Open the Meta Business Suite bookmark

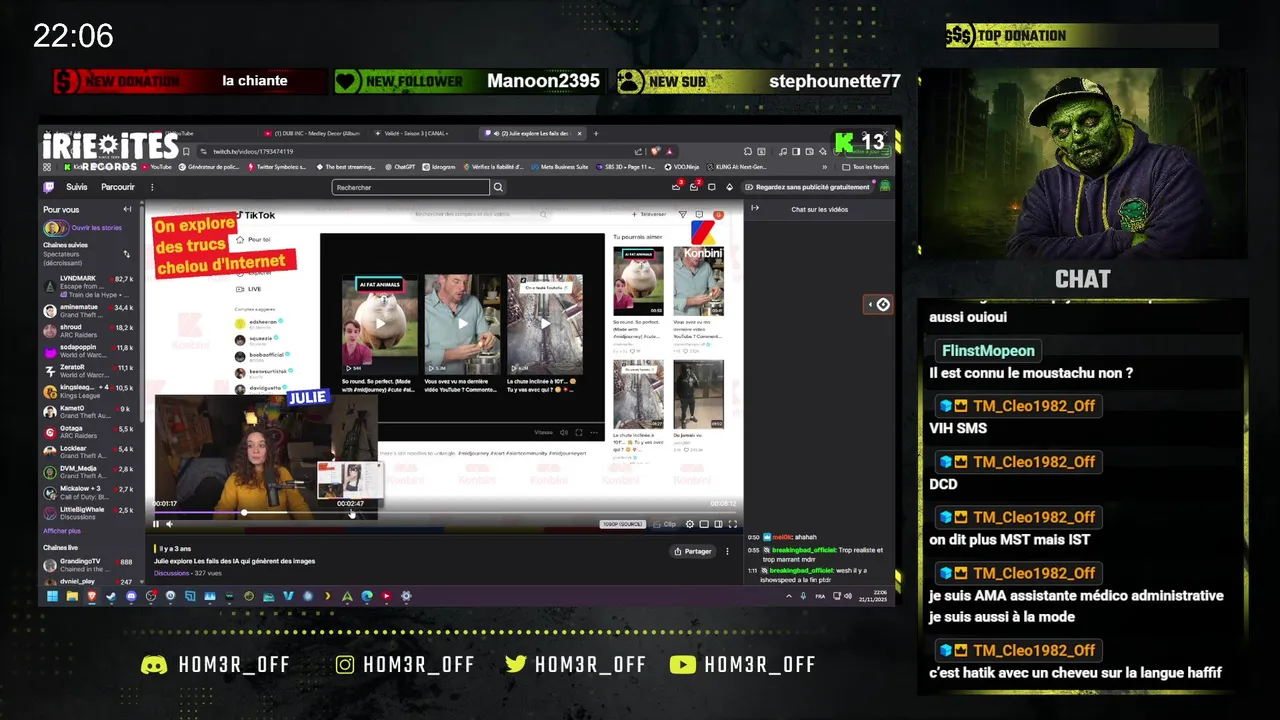click(x=560, y=167)
